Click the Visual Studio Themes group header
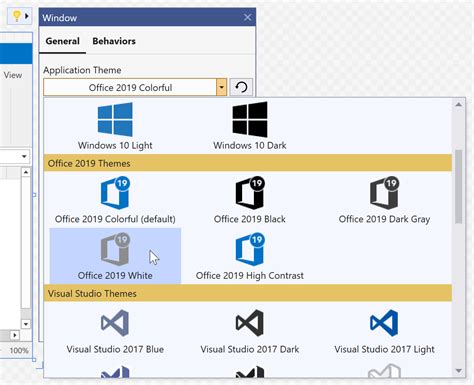 [x=248, y=293]
